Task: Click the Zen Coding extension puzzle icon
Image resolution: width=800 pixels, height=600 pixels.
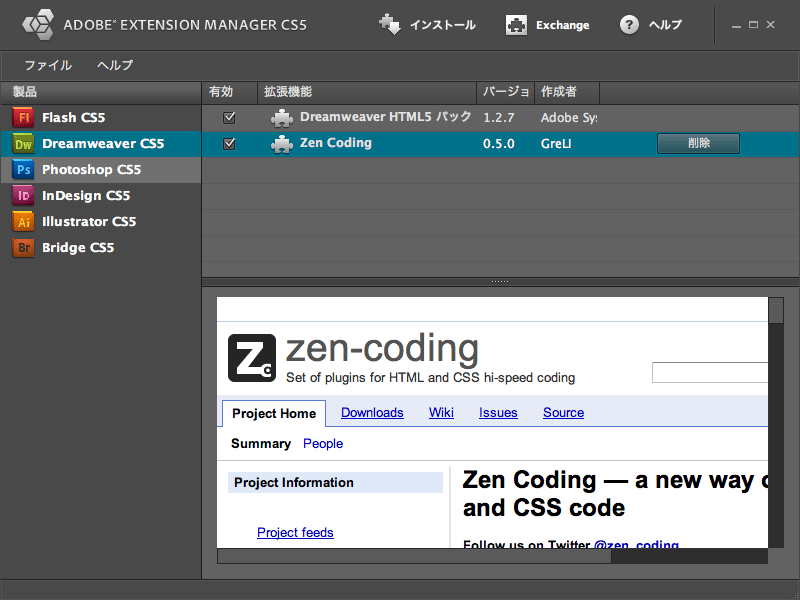Action: [x=282, y=144]
